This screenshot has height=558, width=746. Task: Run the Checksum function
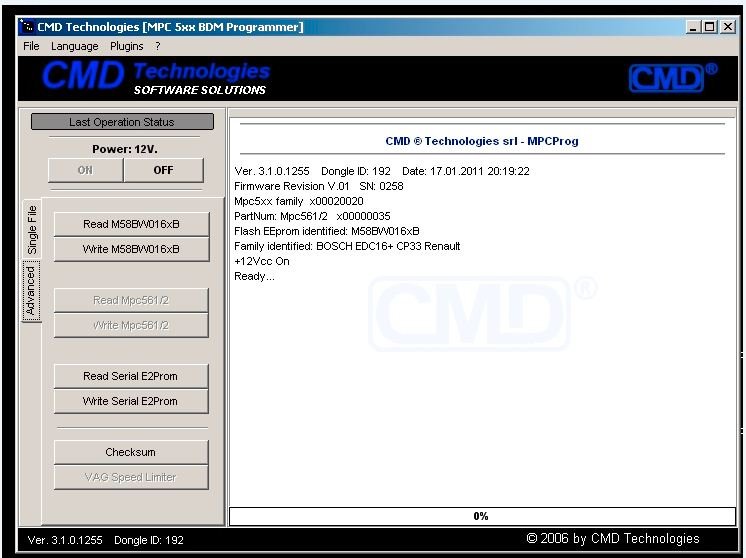click(x=131, y=452)
